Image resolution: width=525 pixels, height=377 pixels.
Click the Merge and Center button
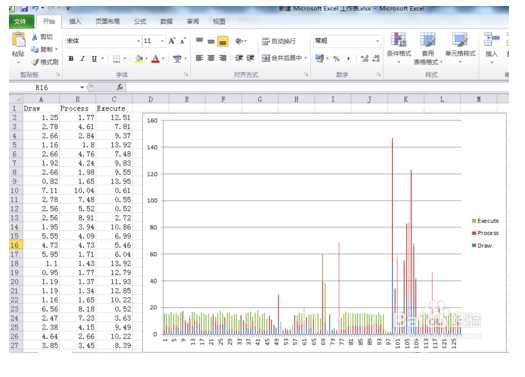pos(284,58)
